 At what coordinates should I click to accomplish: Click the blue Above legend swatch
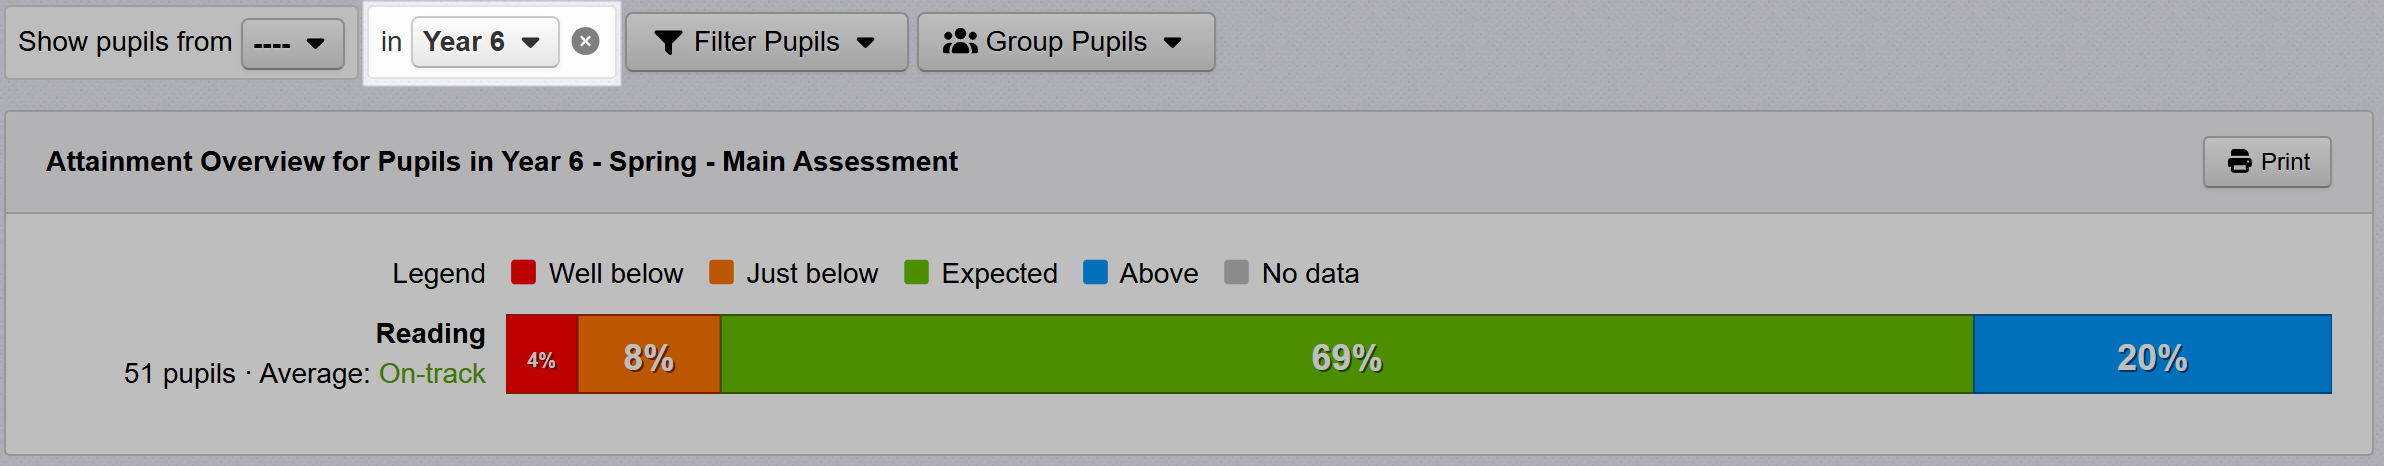click(x=1095, y=273)
